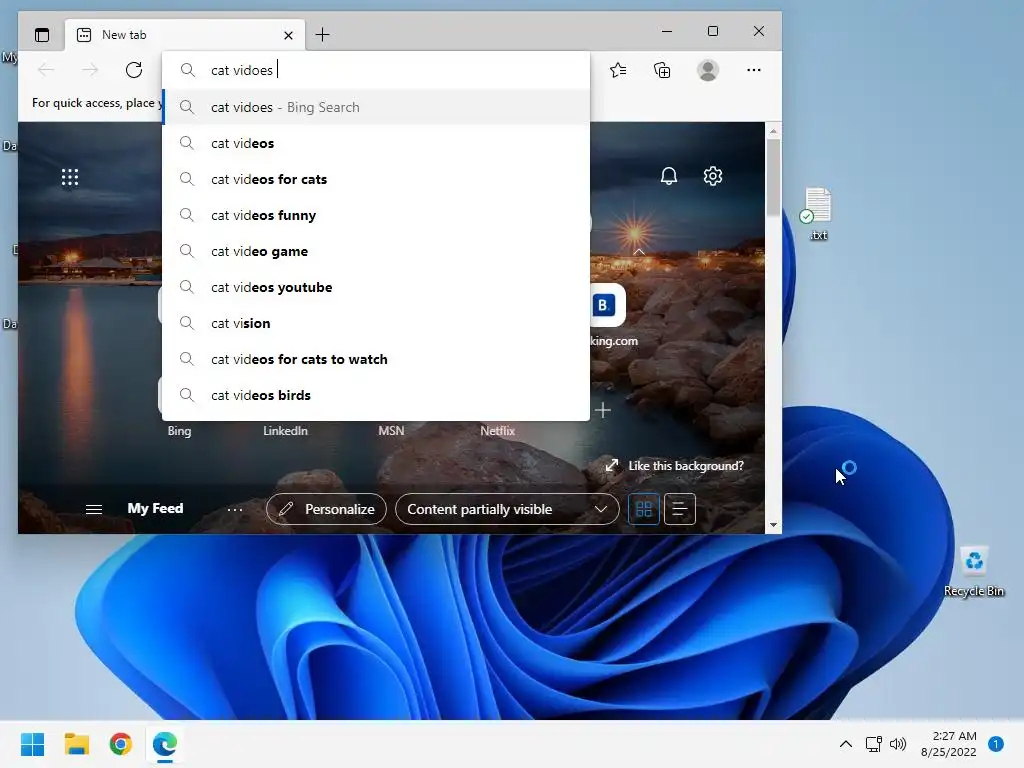The image size is (1024, 768).
Task: Open Settings and more three-dot menu
Action: pos(754,70)
